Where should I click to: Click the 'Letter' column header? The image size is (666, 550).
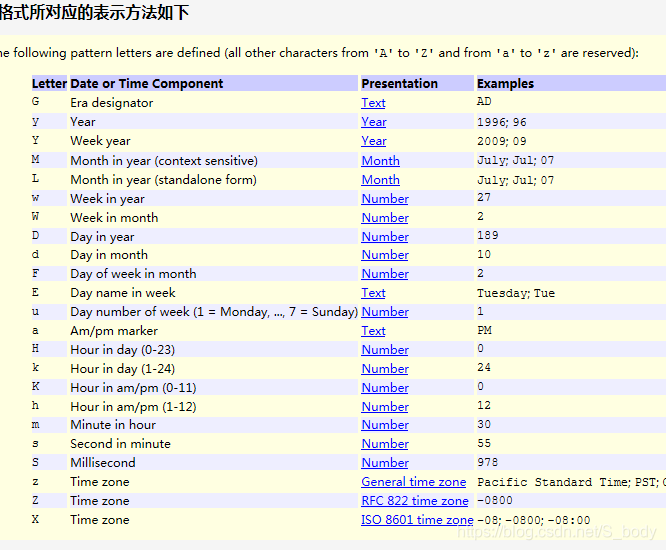49,84
